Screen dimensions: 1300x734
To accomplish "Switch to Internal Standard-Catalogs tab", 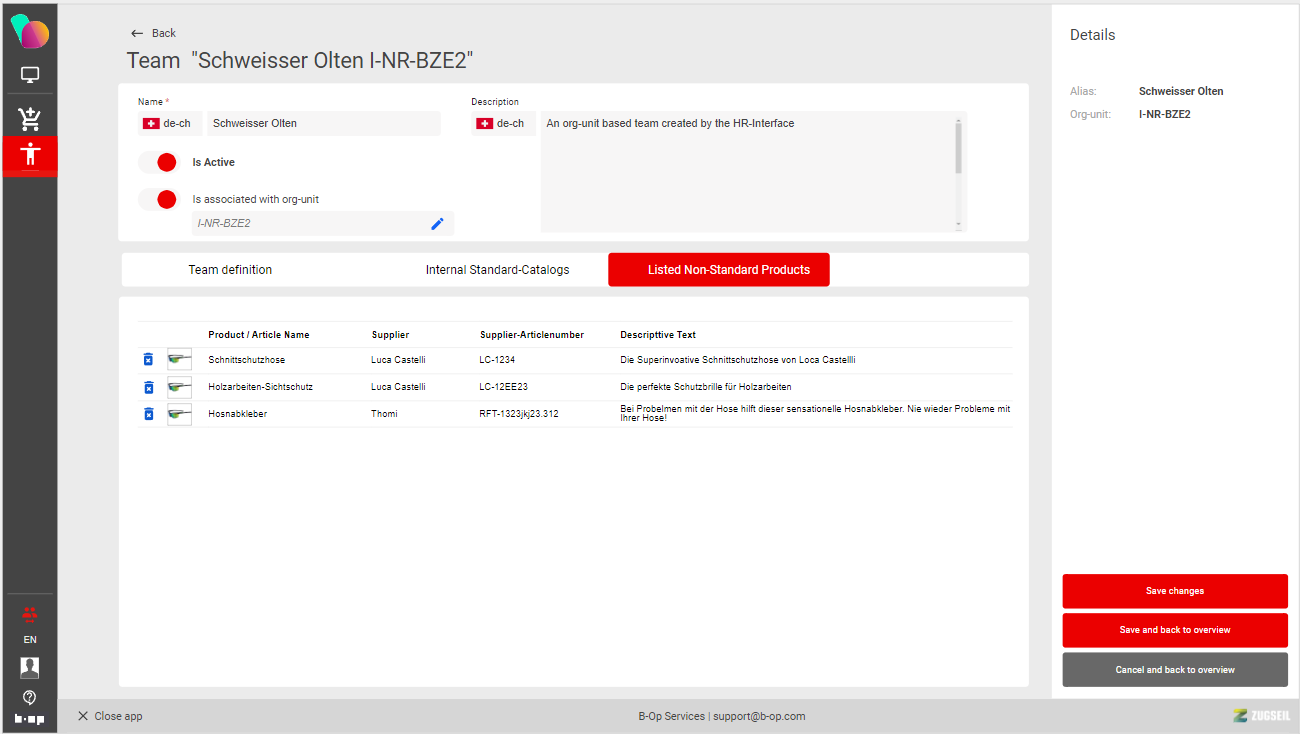I will coord(497,270).
